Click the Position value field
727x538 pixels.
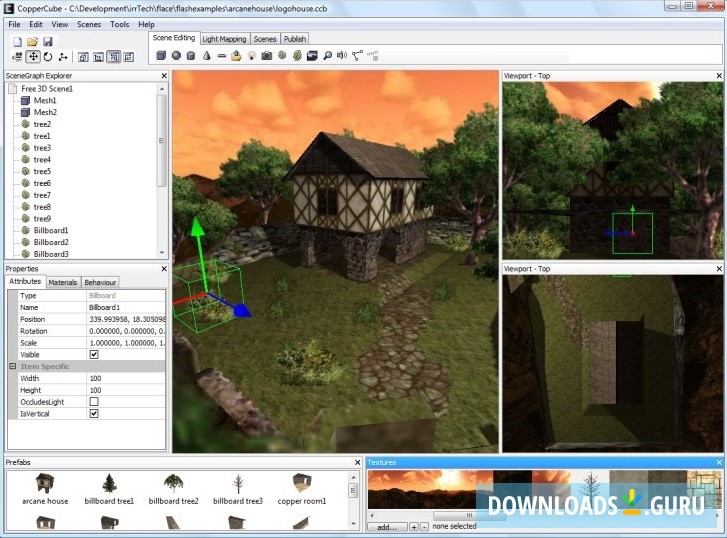(126, 319)
